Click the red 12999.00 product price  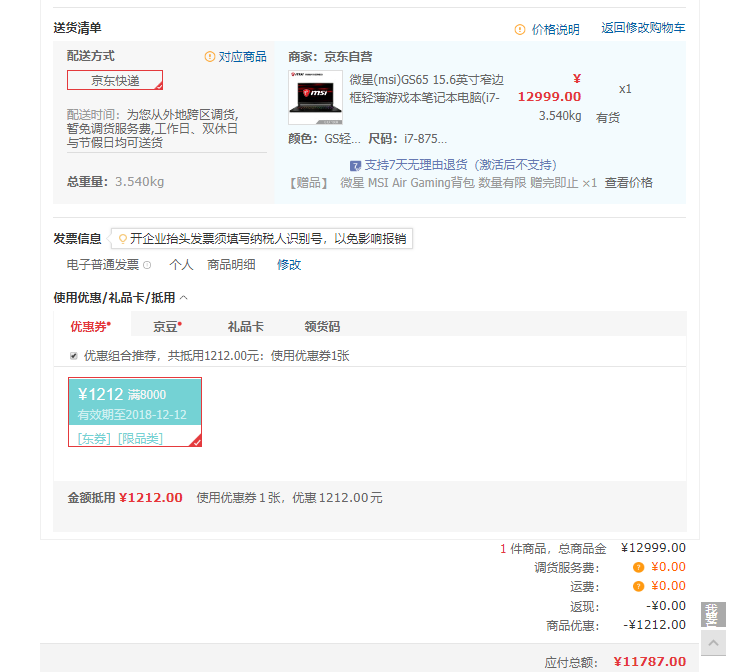[x=550, y=96]
